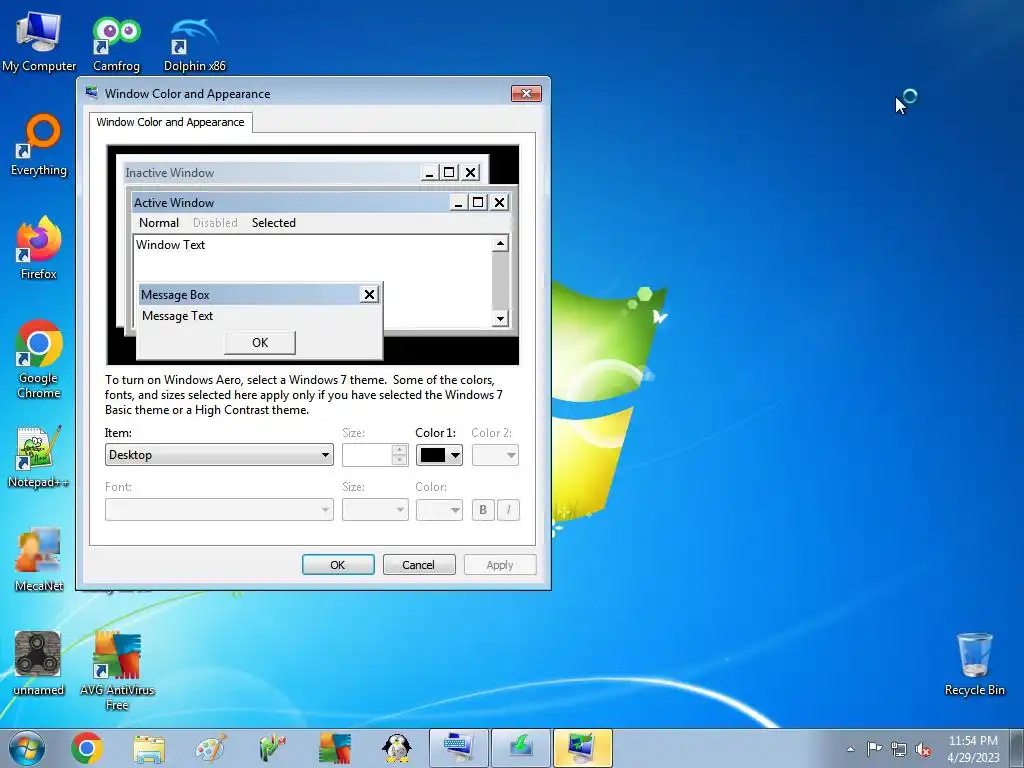Click the item Size spinner field
The height and width of the screenshot is (768, 1024).
(x=375, y=455)
